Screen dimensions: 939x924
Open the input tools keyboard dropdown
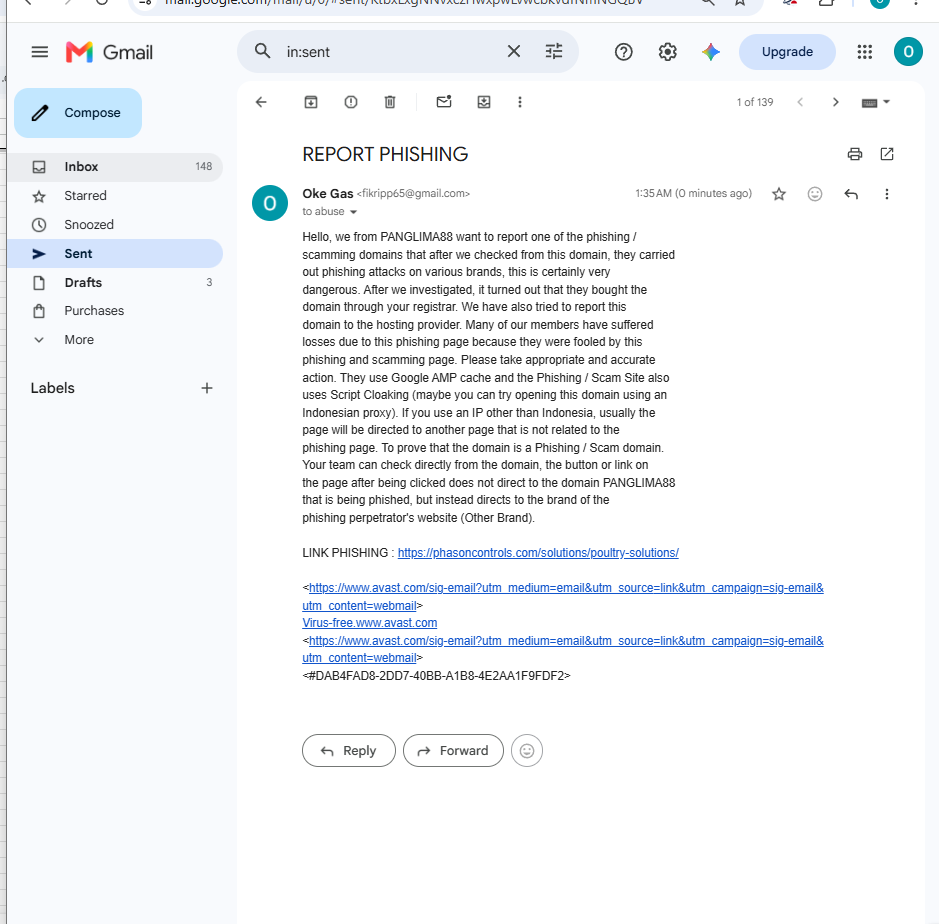click(876, 102)
